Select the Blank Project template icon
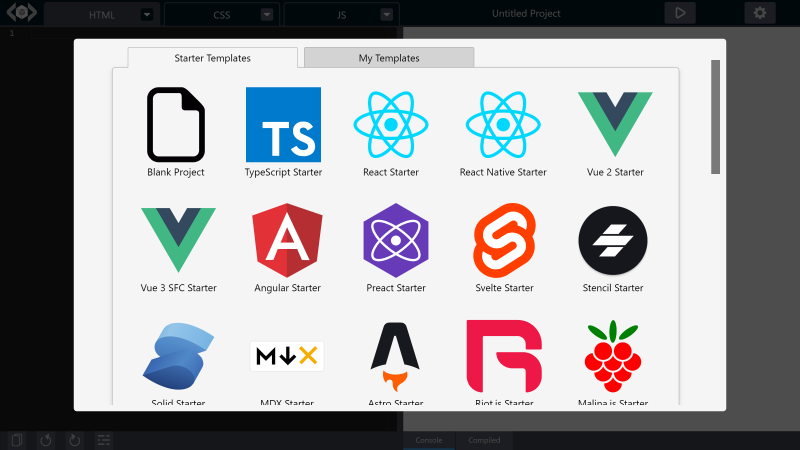800x450 pixels. point(175,124)
